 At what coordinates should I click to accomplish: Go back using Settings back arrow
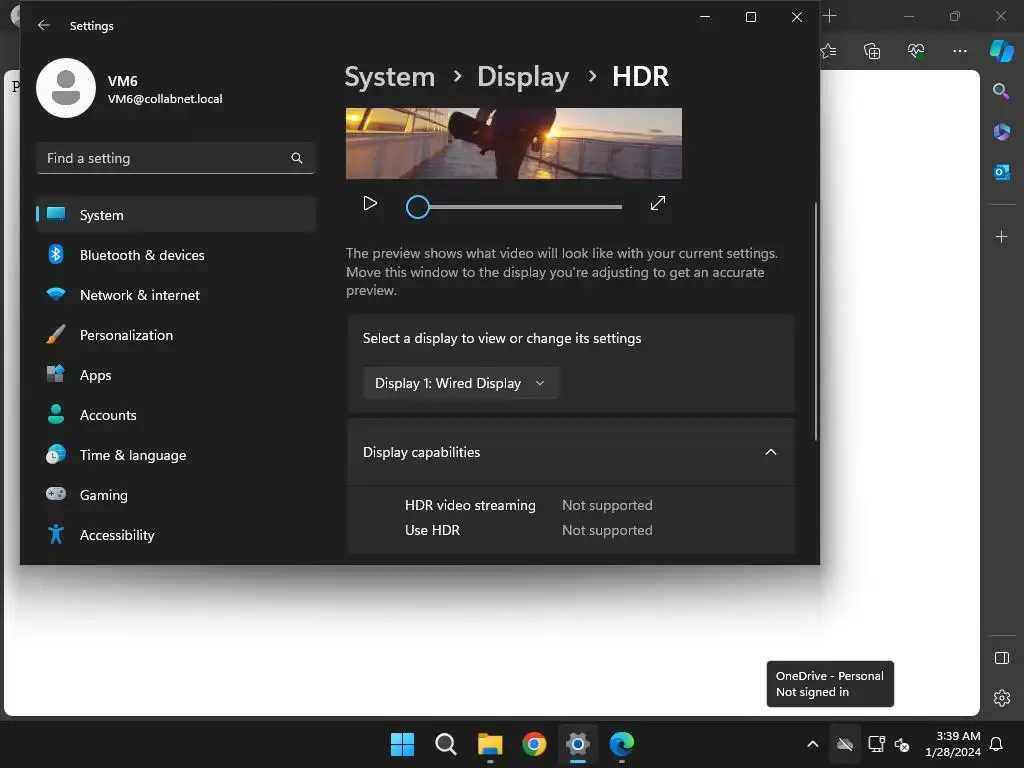pos(44,25)
